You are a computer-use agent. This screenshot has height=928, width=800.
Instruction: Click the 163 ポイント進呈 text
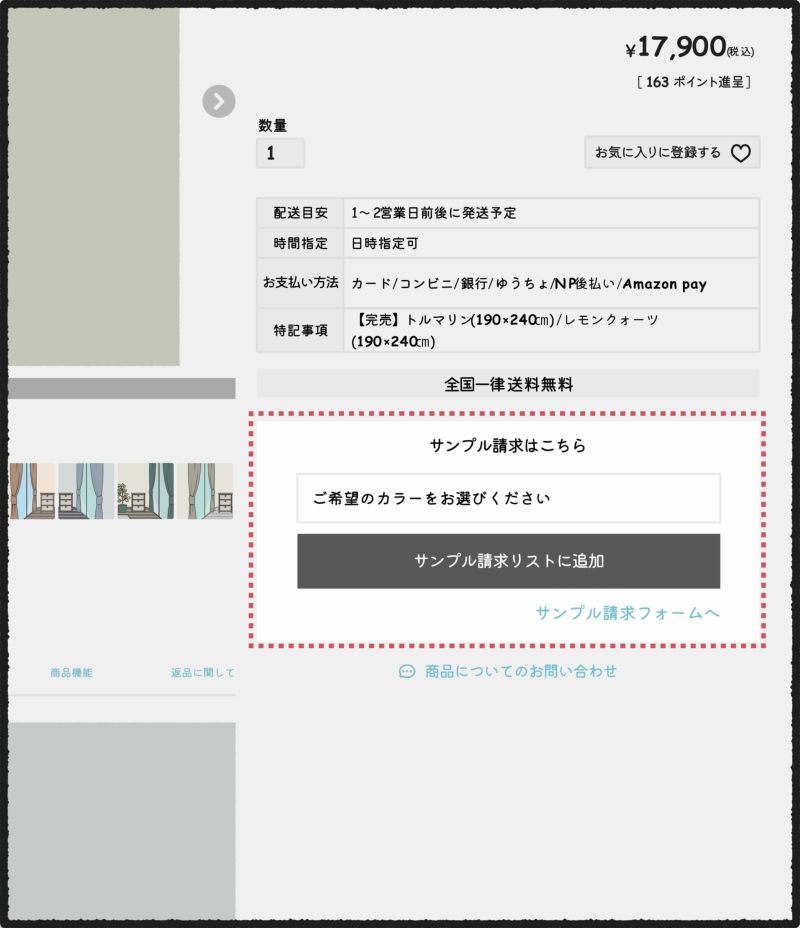tap(694, 82)
